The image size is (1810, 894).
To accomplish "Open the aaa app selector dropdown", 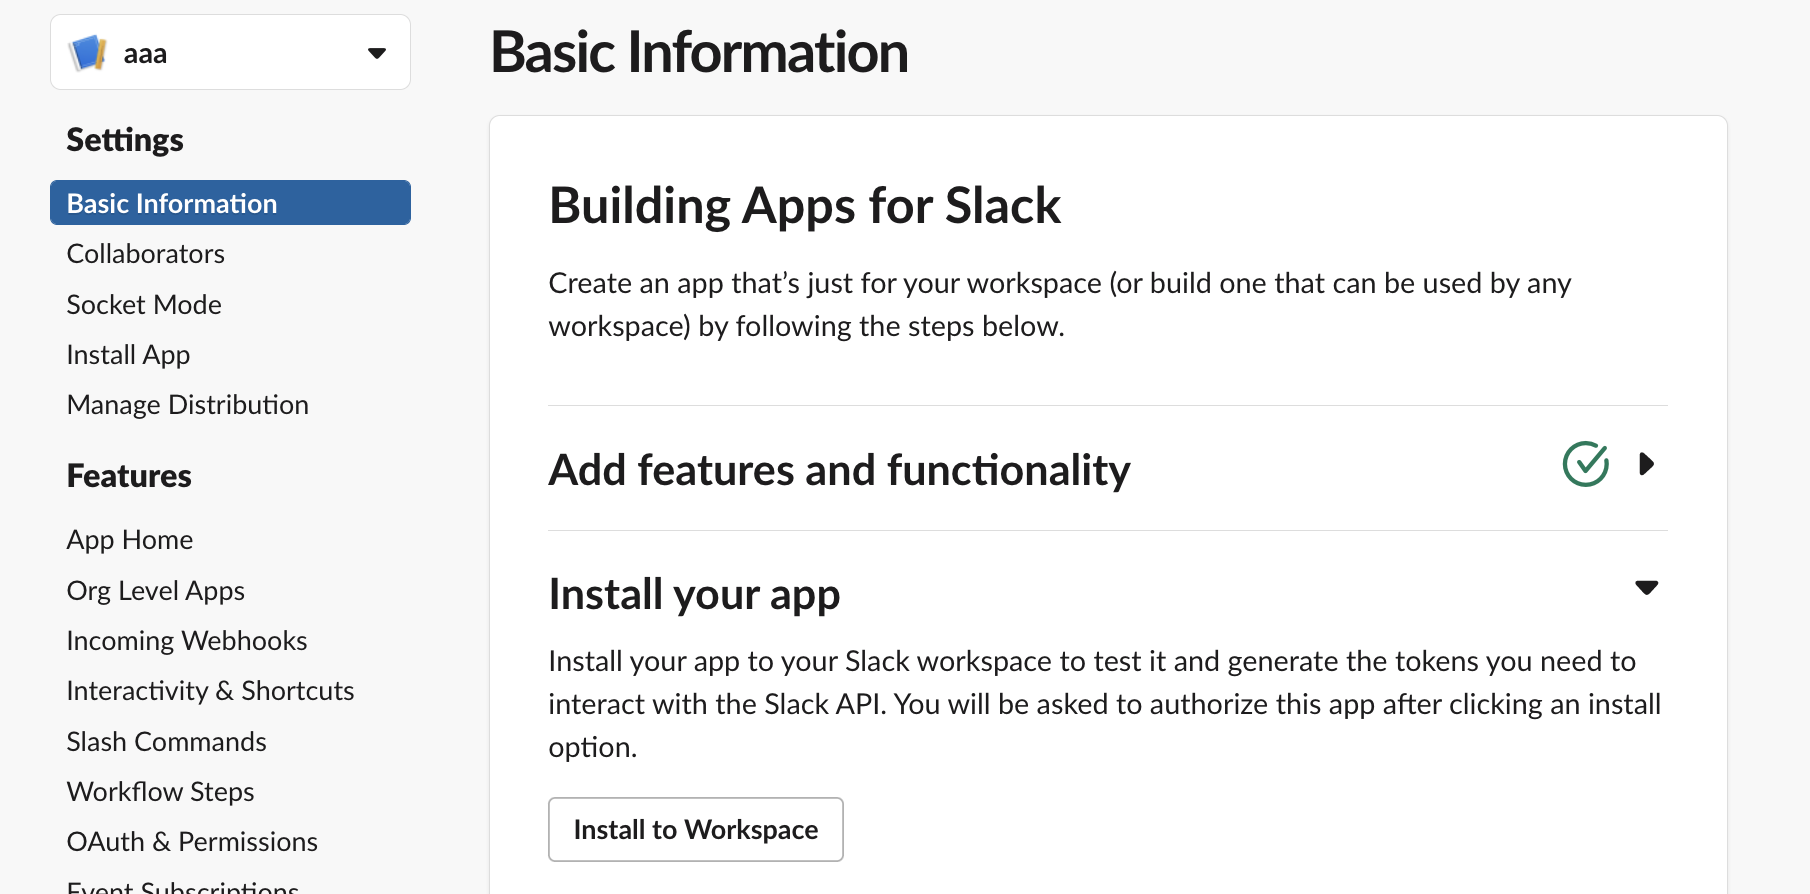I will pyautogui.click(x=376, y=53).
